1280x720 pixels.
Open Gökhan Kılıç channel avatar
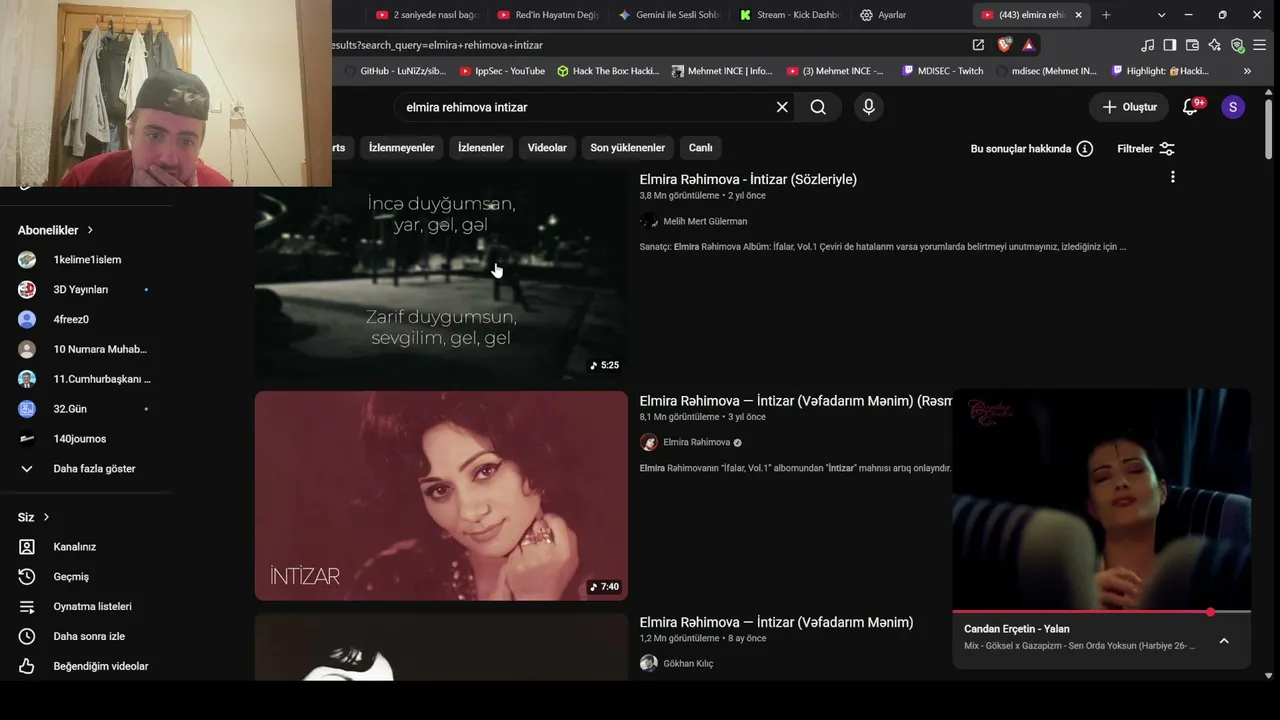pos(649,663)
